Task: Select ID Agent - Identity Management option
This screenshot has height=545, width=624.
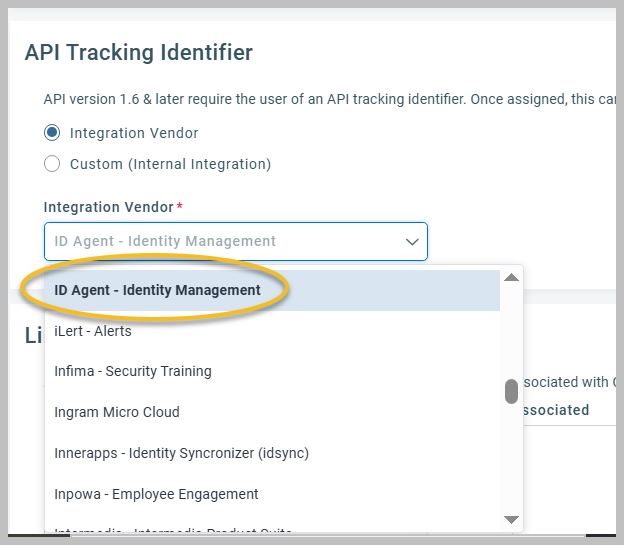Action: [158, 290]
